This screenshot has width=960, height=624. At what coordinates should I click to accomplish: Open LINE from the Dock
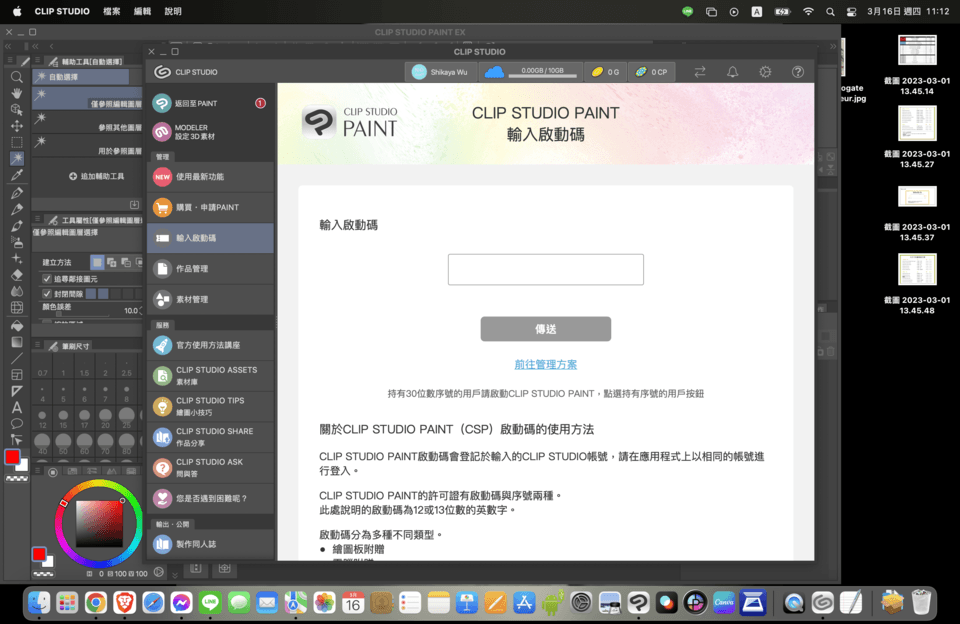[210, 603]
